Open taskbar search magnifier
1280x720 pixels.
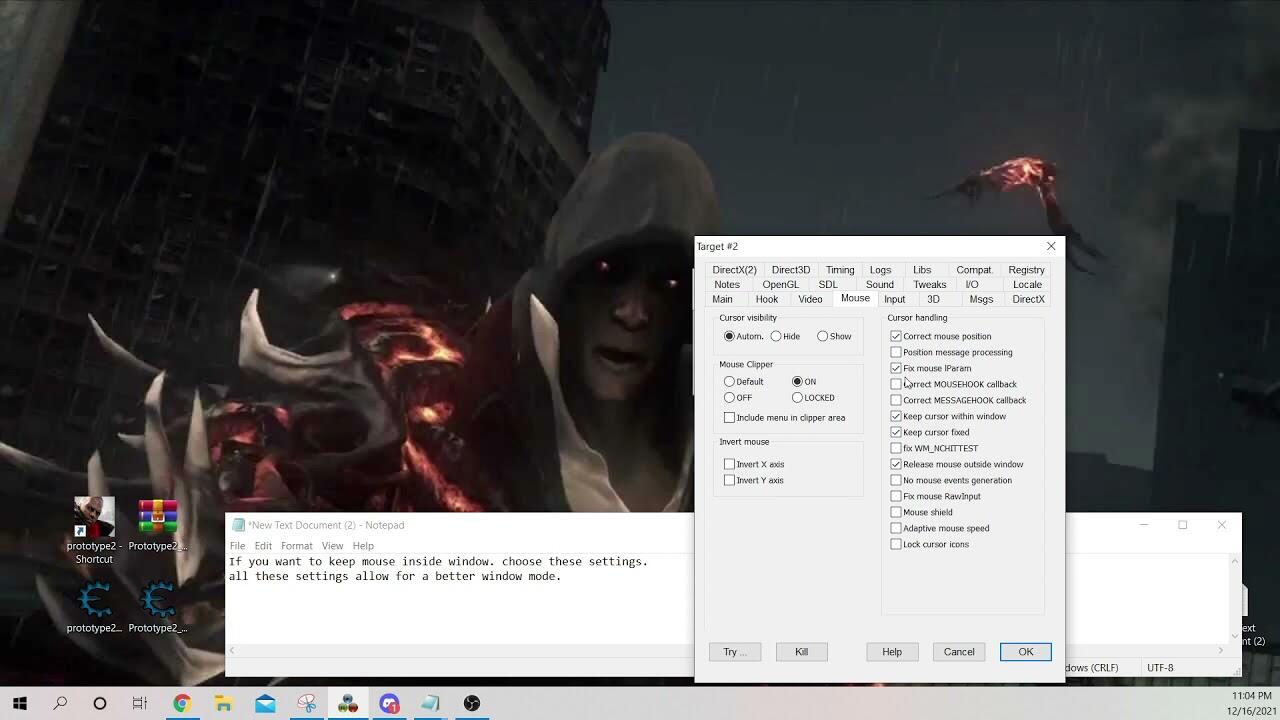pyautogui.click(x=60, y=704)
